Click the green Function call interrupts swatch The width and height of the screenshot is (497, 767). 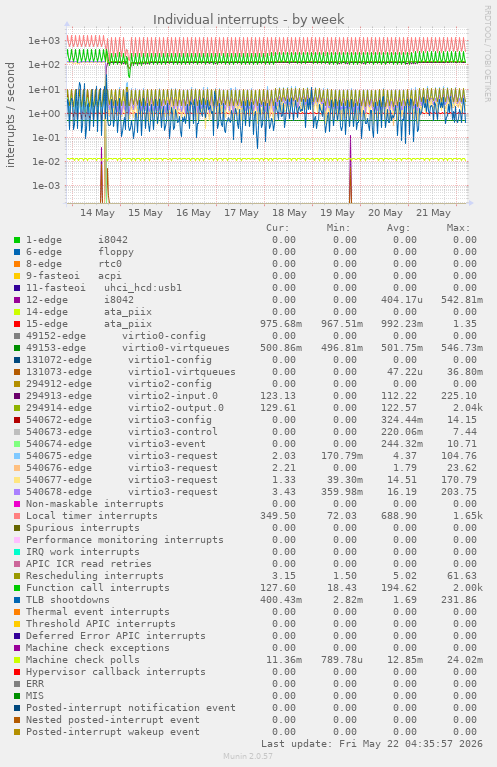coord(17,588)
